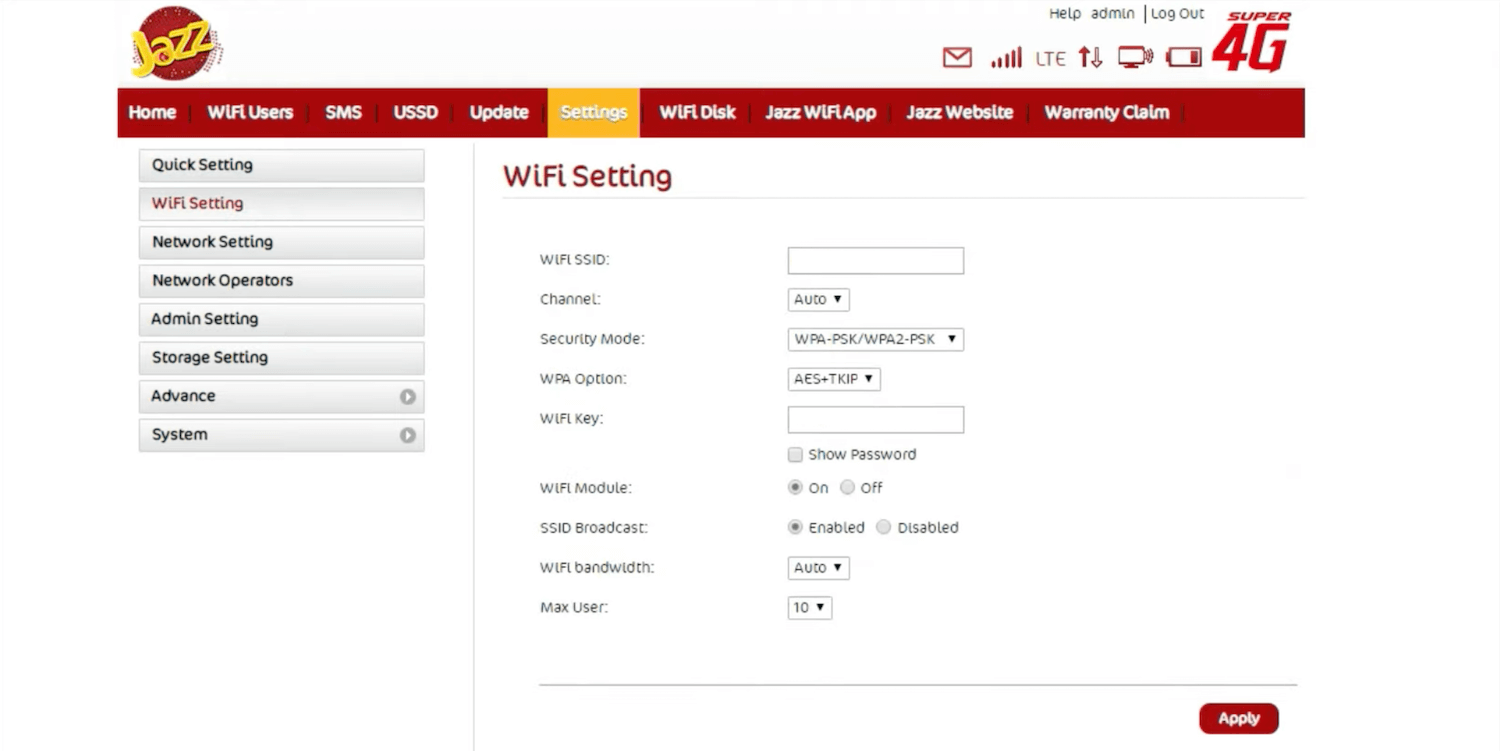Open the USSD tab
The width and height of the screenshot is (1500, 751).
415,113
